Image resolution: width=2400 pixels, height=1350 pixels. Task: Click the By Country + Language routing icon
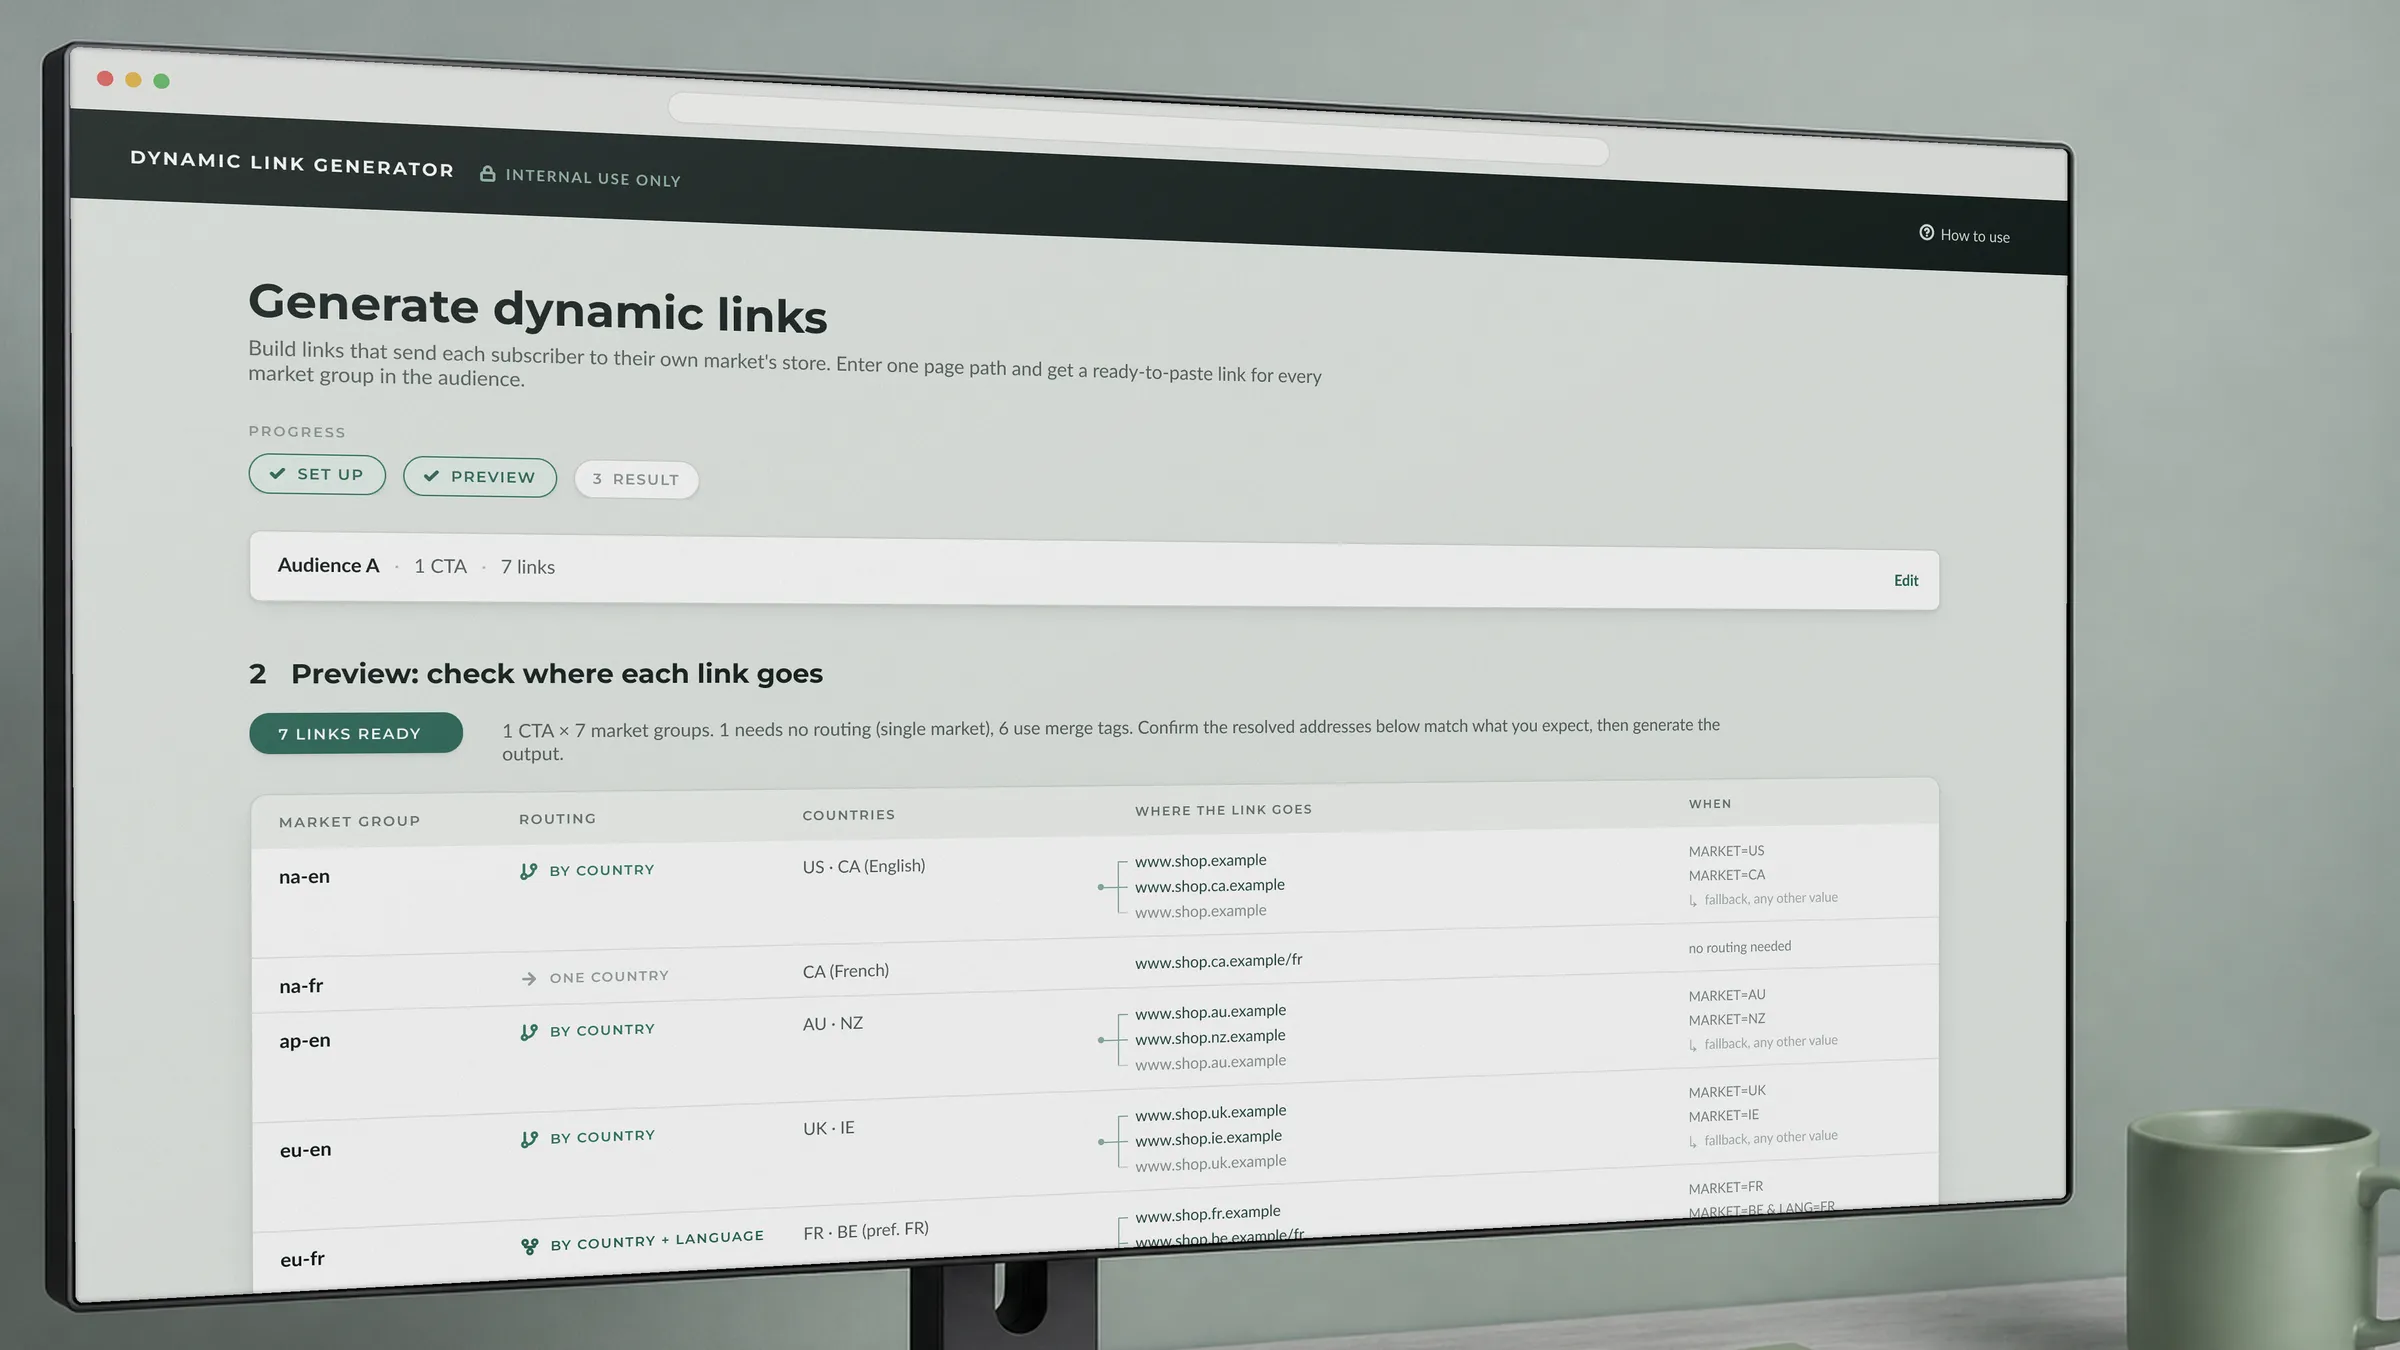(530, 1246)
